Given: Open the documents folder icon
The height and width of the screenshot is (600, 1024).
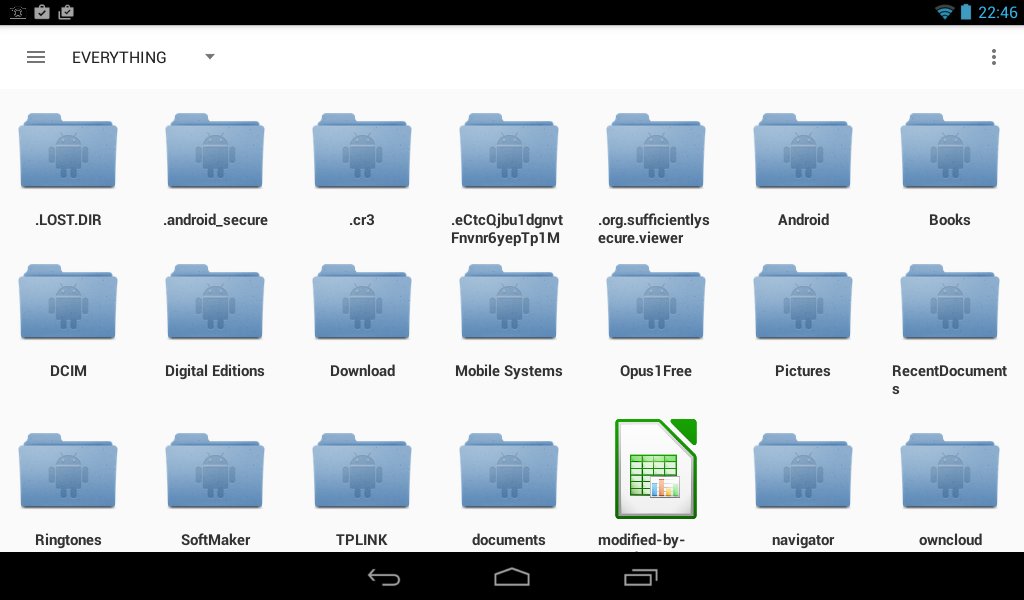Looking at the screenshot, I should click(509, 471).
